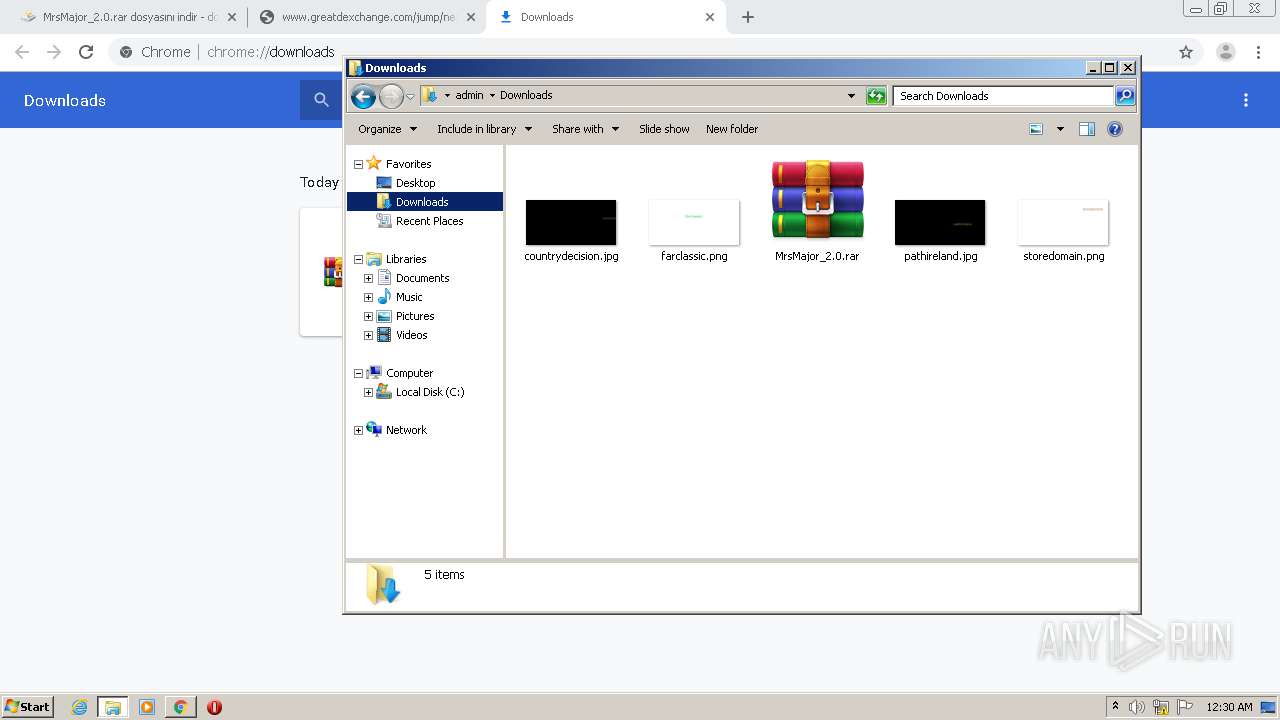Click Chrome's back navigation arrow
The width and height of the screenshot is (1280, 720).
22,52
